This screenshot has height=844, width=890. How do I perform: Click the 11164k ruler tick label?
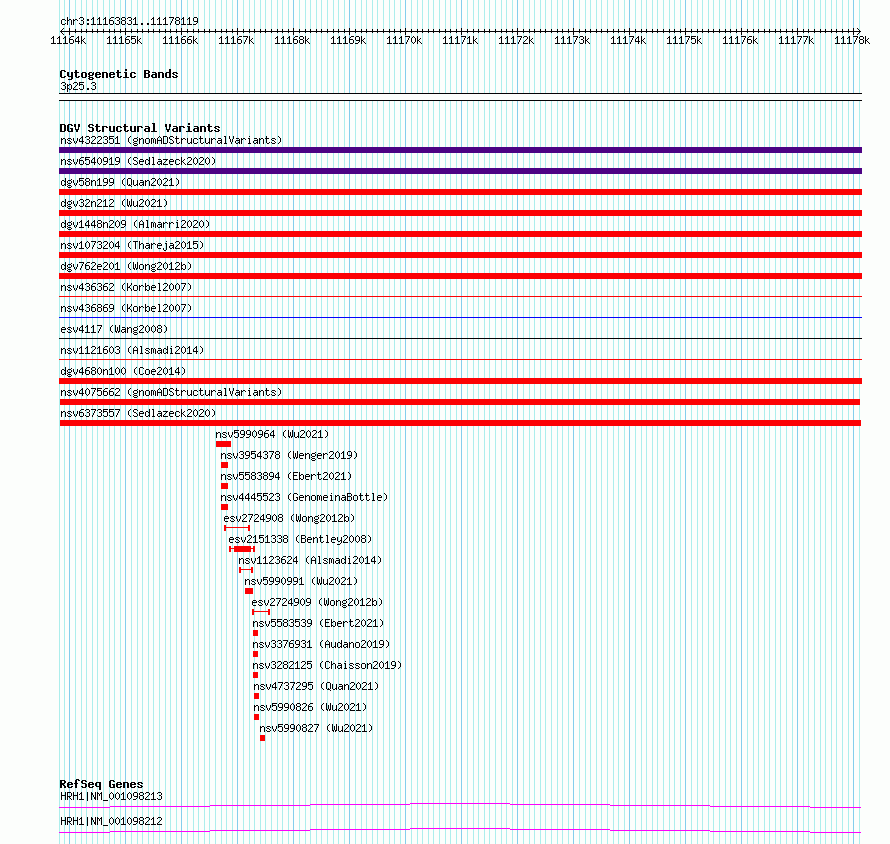[68, 40]
